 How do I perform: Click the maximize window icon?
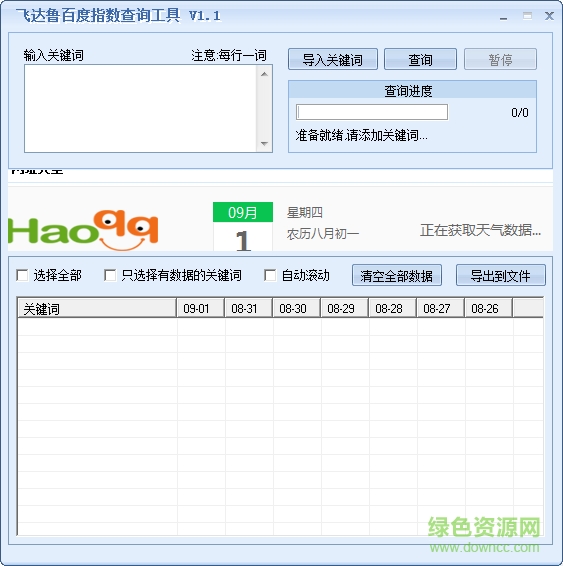click(527, 16)
